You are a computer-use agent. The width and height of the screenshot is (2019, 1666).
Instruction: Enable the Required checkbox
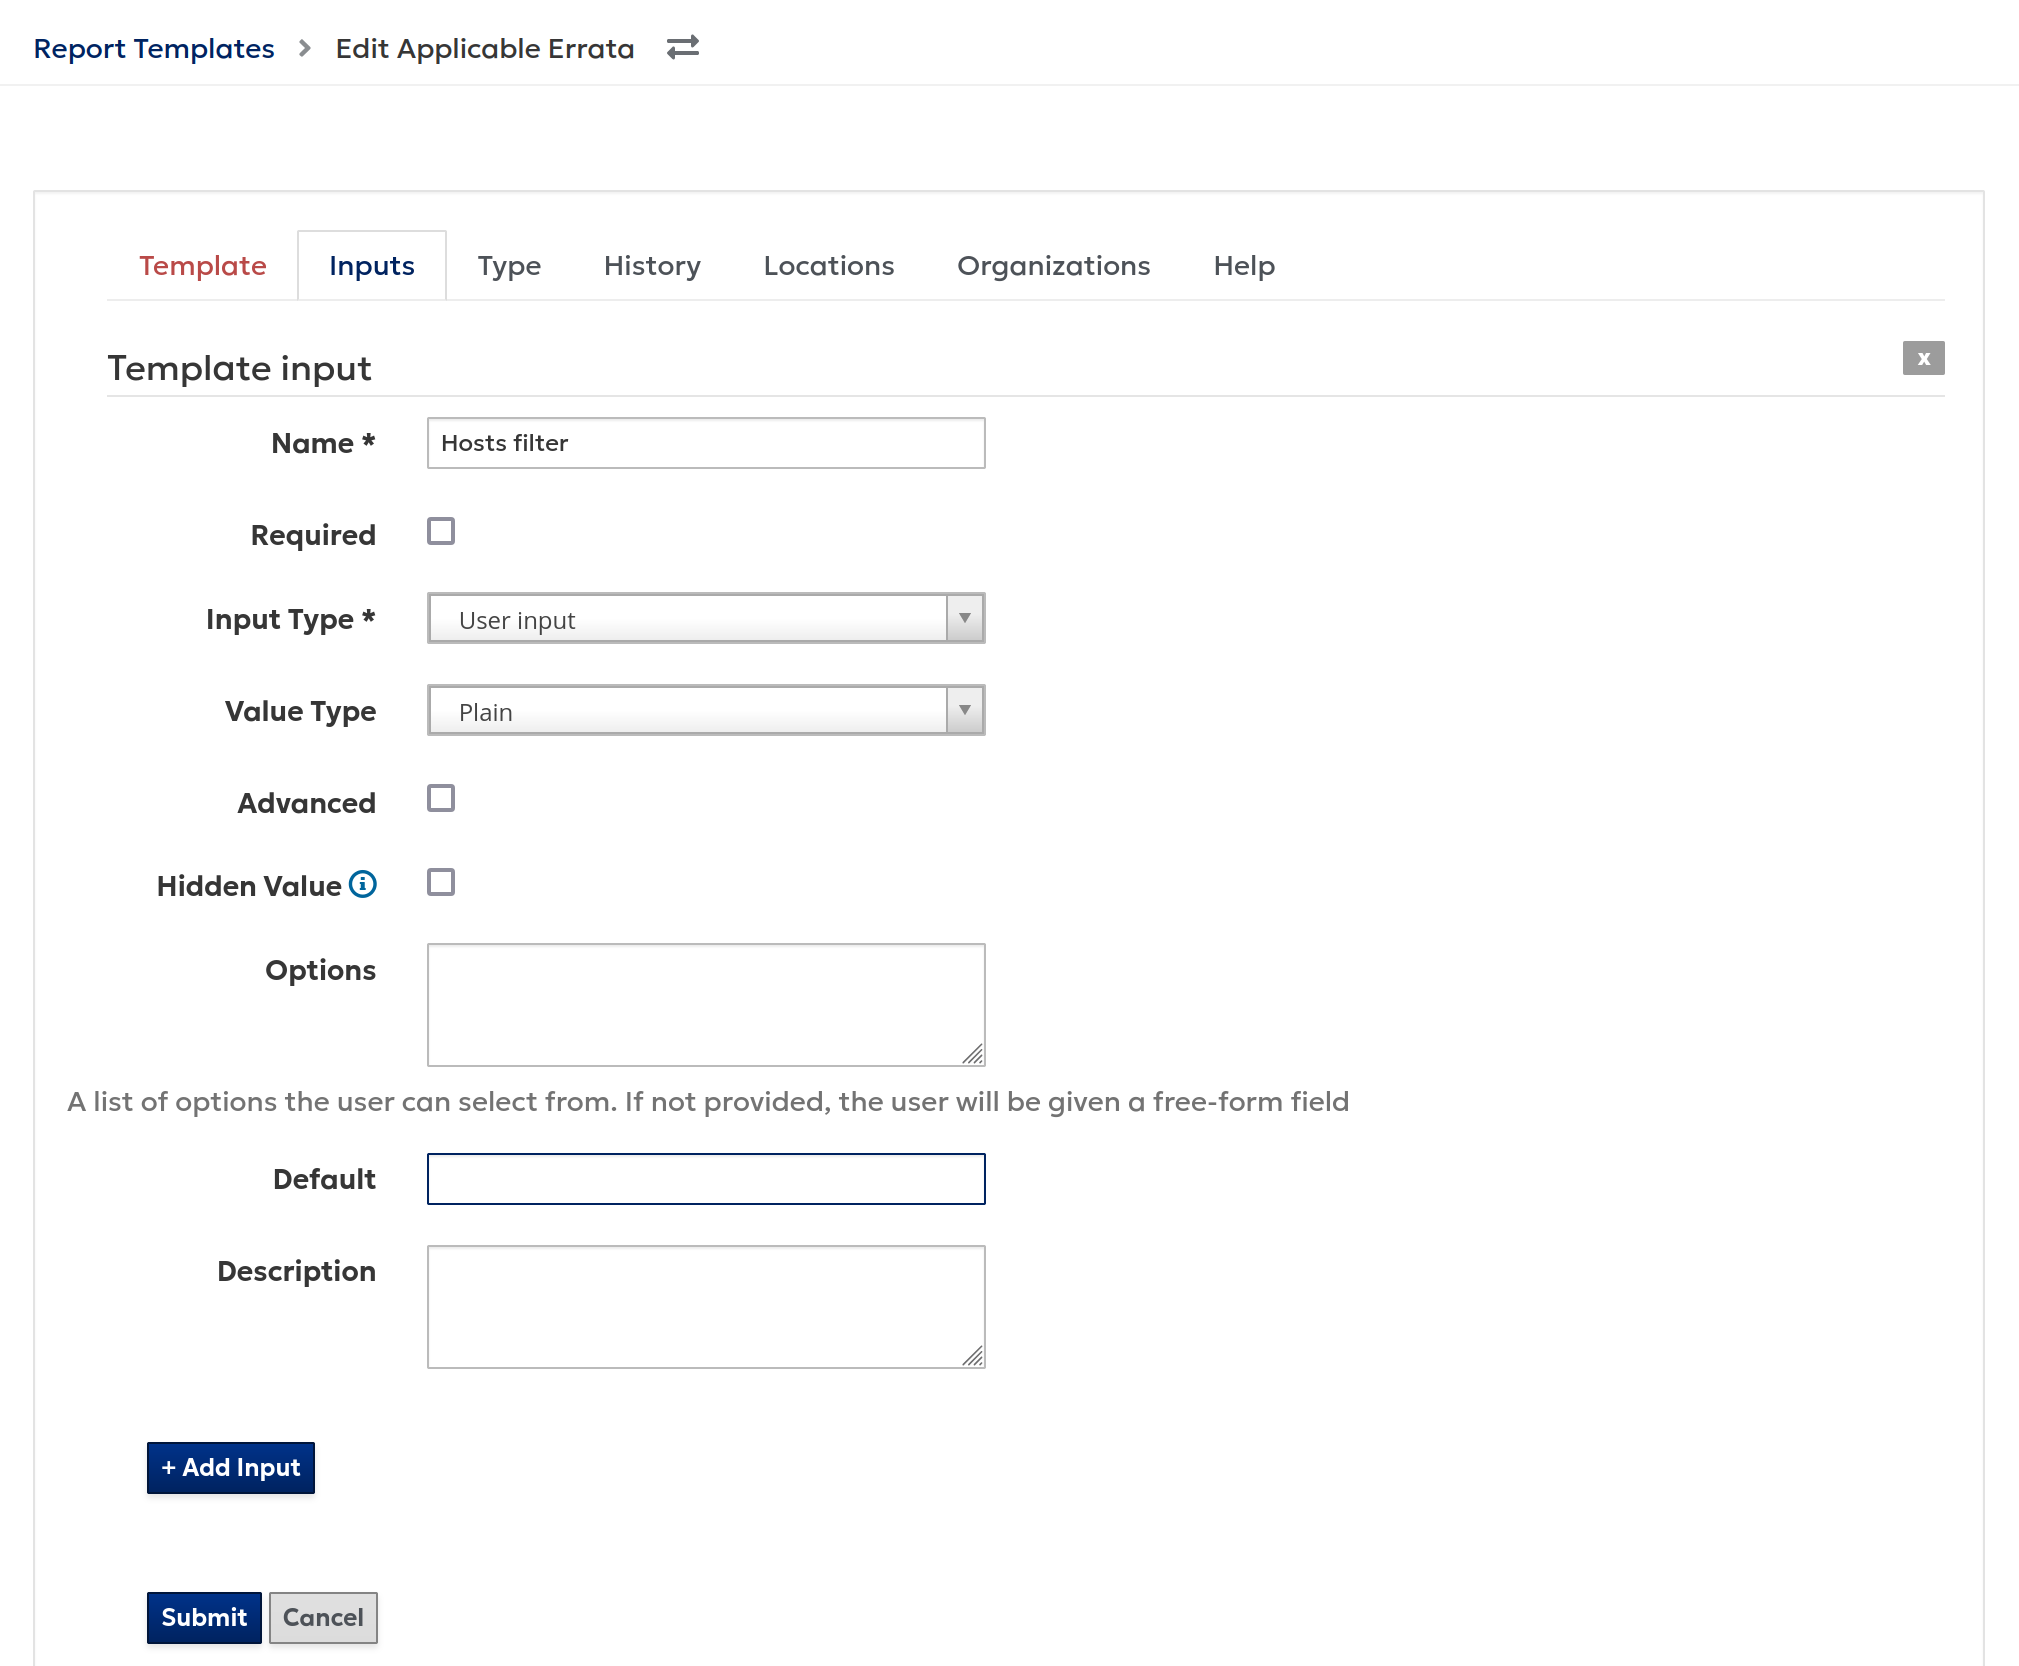tap(440, 530)
